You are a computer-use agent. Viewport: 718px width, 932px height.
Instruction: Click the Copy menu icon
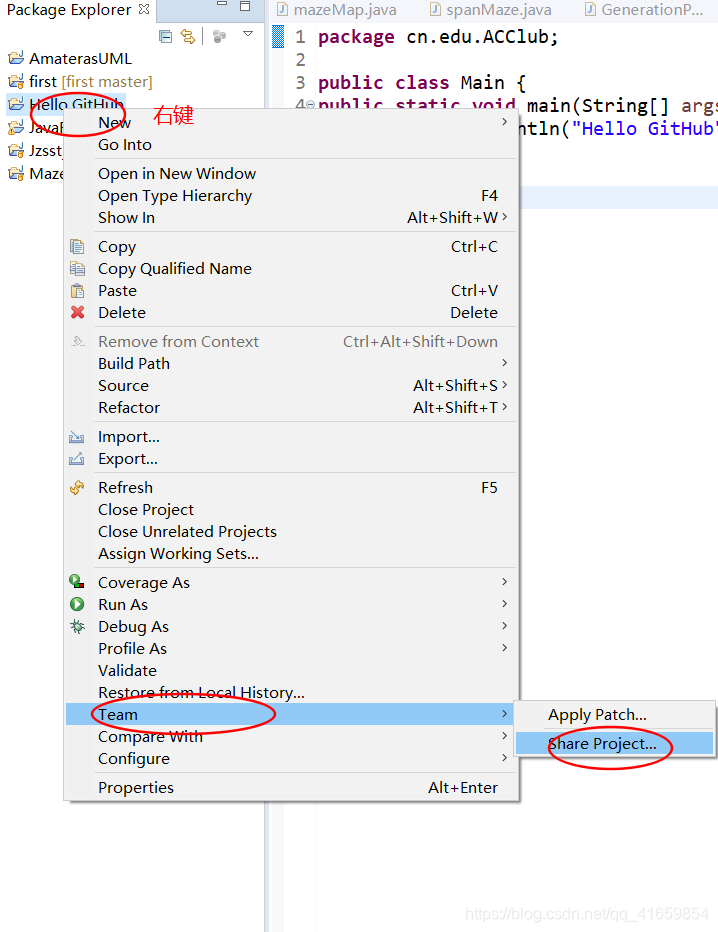pyautogui.click(x=77, y=246)
